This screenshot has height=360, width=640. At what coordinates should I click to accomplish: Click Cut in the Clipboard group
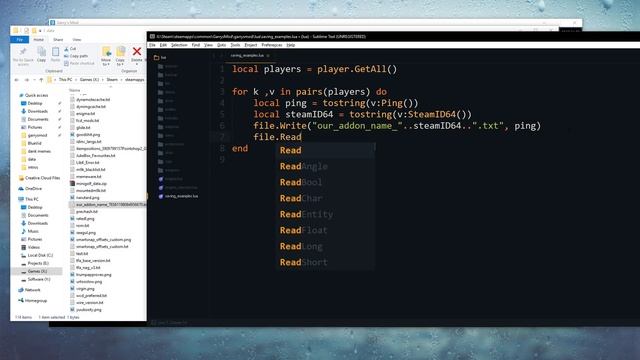[70, 49]
